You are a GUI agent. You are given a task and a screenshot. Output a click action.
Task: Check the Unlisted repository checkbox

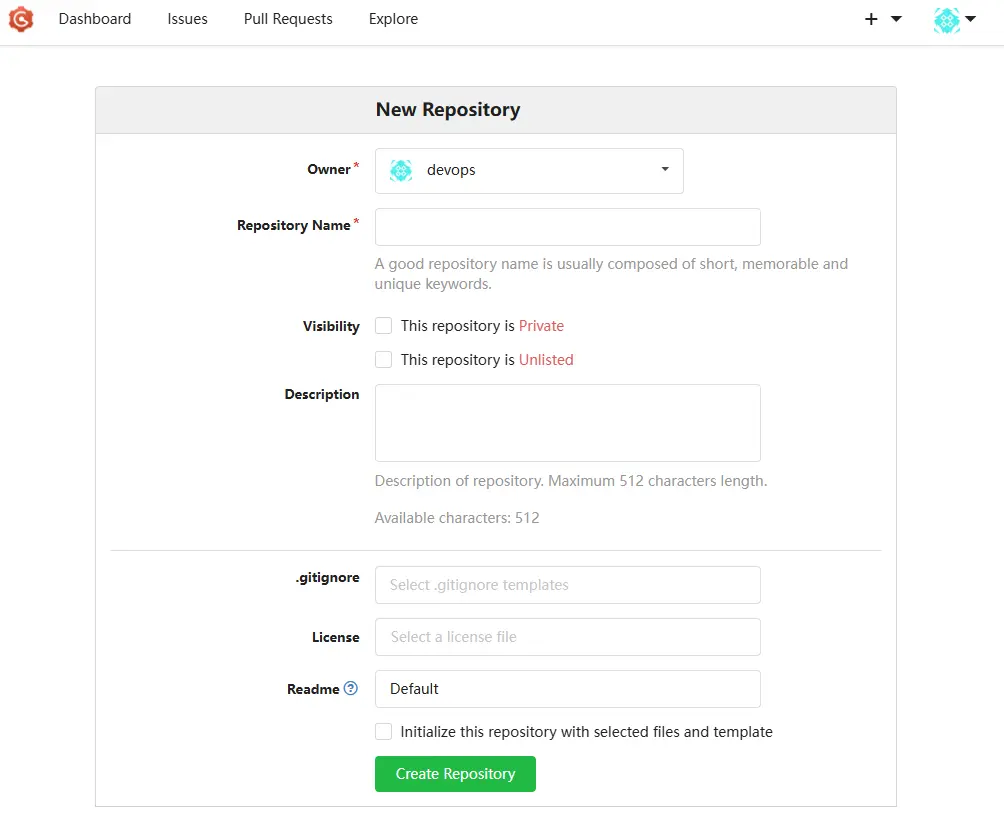383,360
